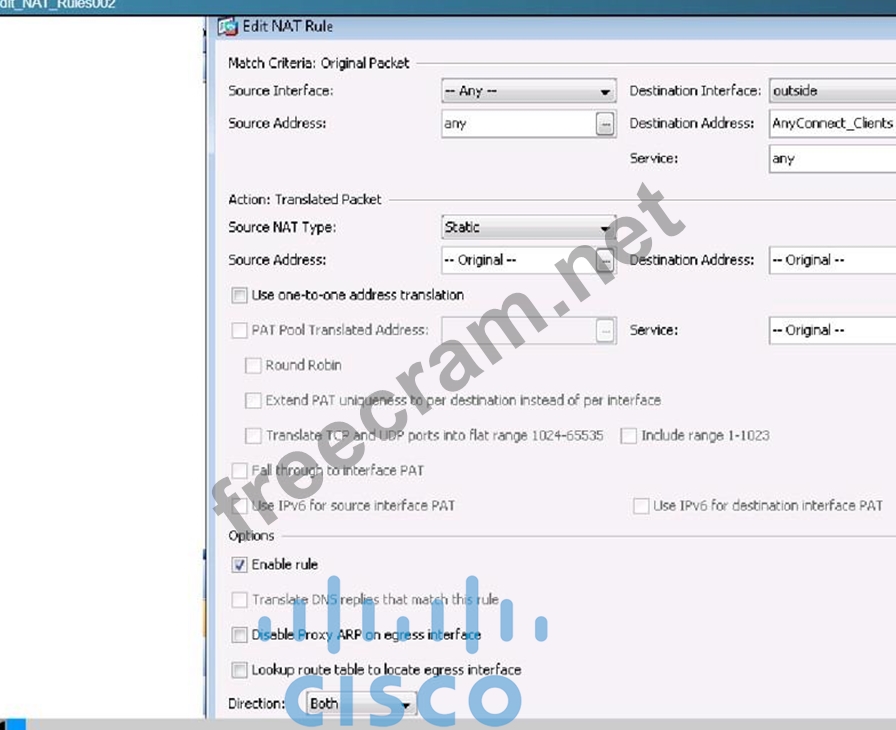Click the original Source Address any field
This screenshot has width=896, height=730.
click(x=518, y=124)
